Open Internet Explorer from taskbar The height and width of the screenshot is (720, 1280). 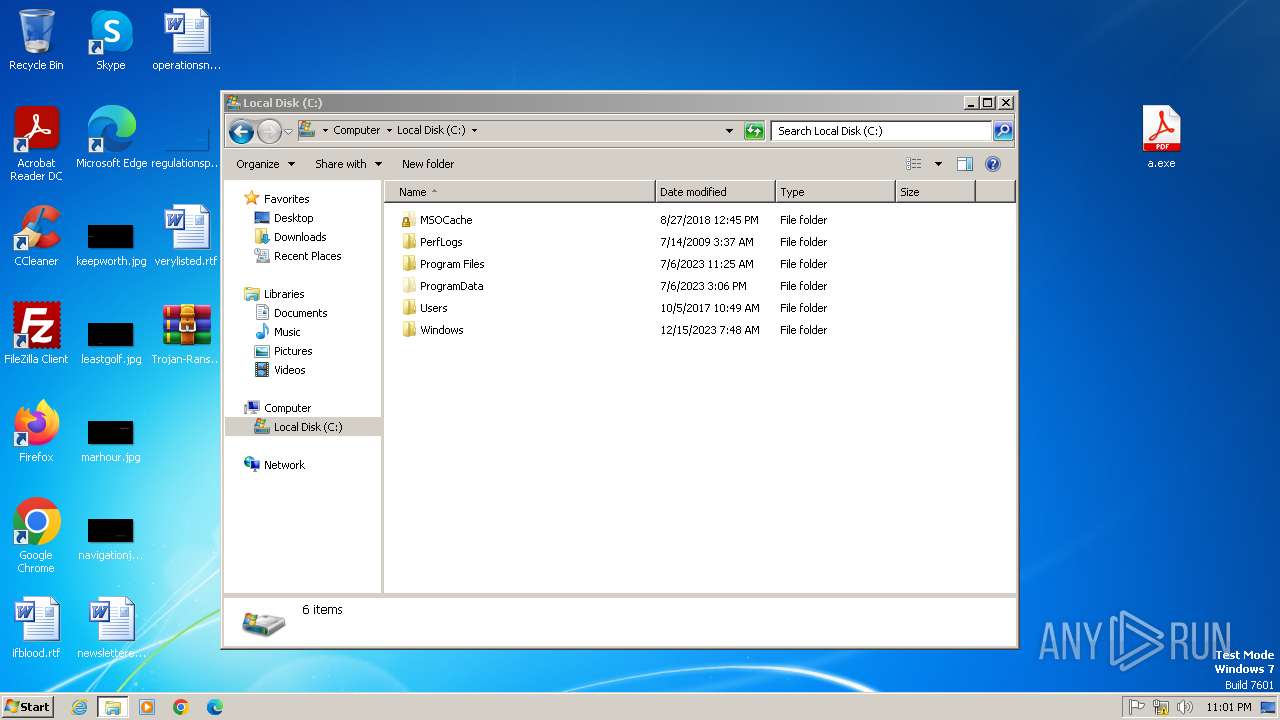coord(79,707)
